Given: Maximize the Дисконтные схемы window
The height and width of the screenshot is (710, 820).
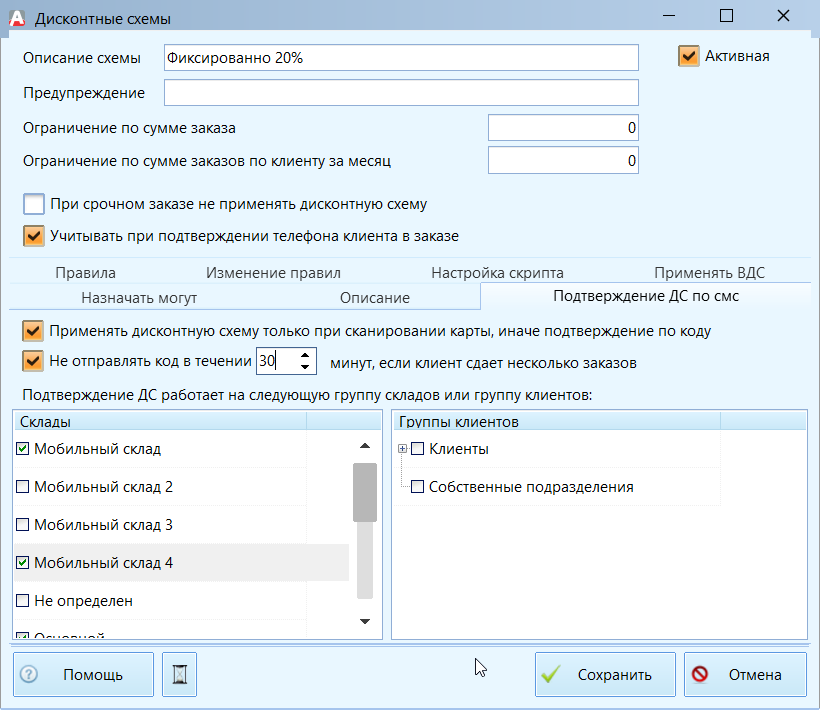Looking at the screenshot, I should pos(726,16).
